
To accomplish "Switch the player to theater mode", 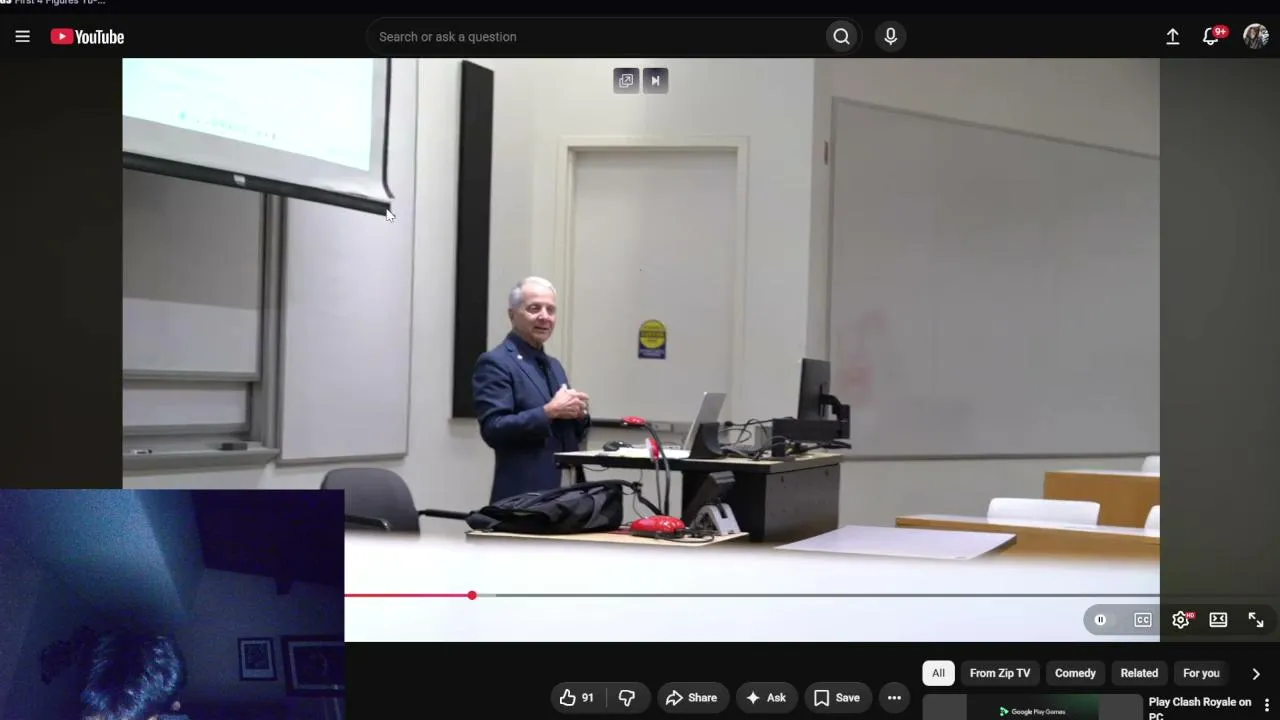I will point(1218,620).
